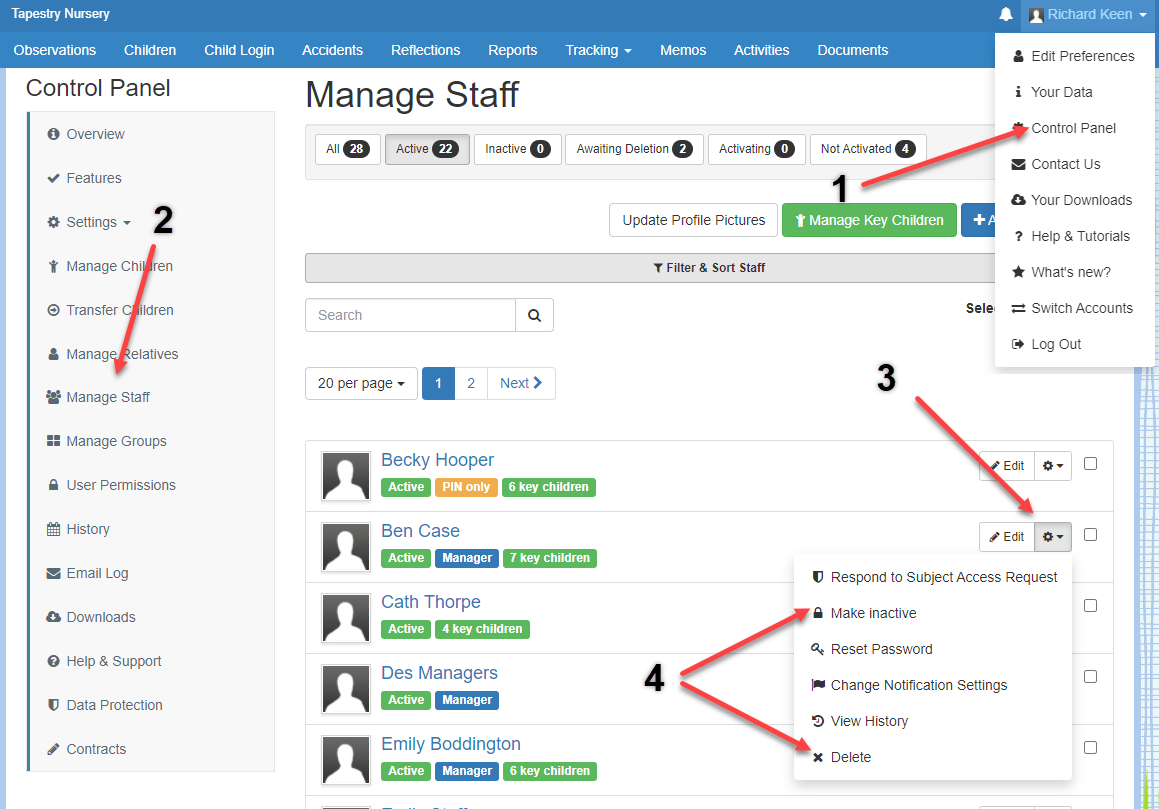Click Help & Support question icon

pyautogui.click(x=53, y=661)
